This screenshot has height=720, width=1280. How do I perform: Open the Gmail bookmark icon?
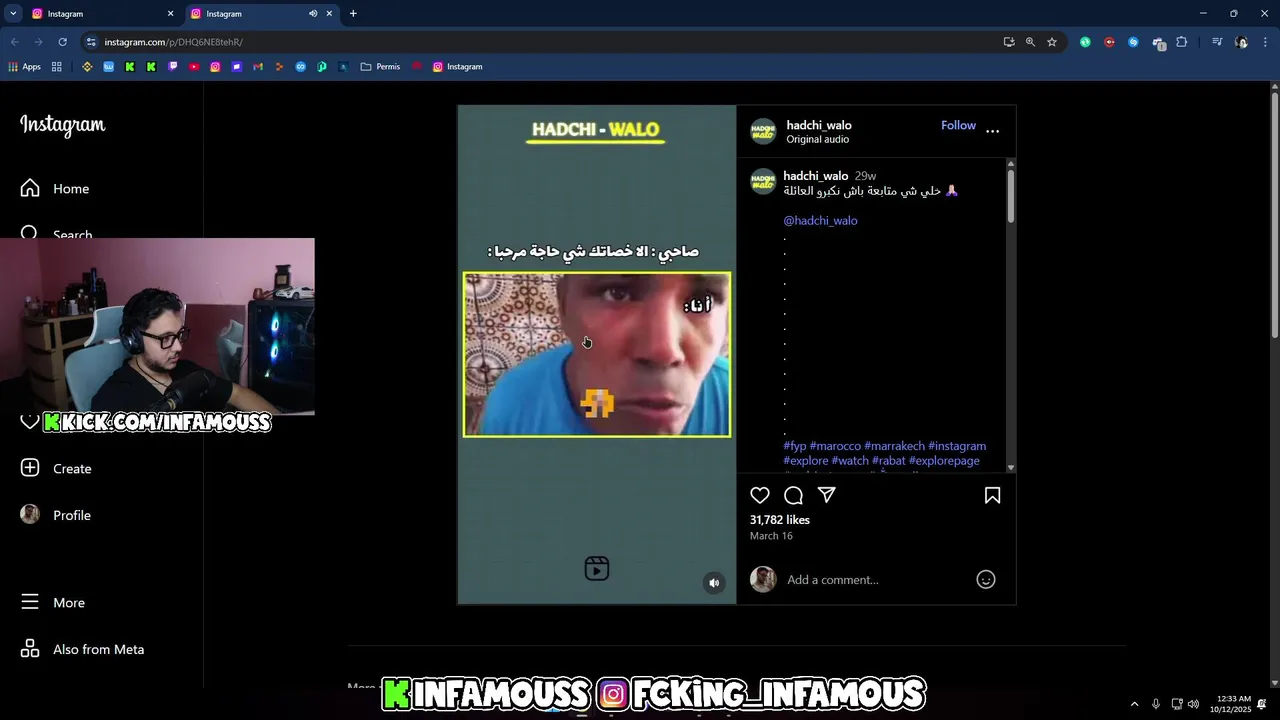pyautogui.click(x=258, y=67)
